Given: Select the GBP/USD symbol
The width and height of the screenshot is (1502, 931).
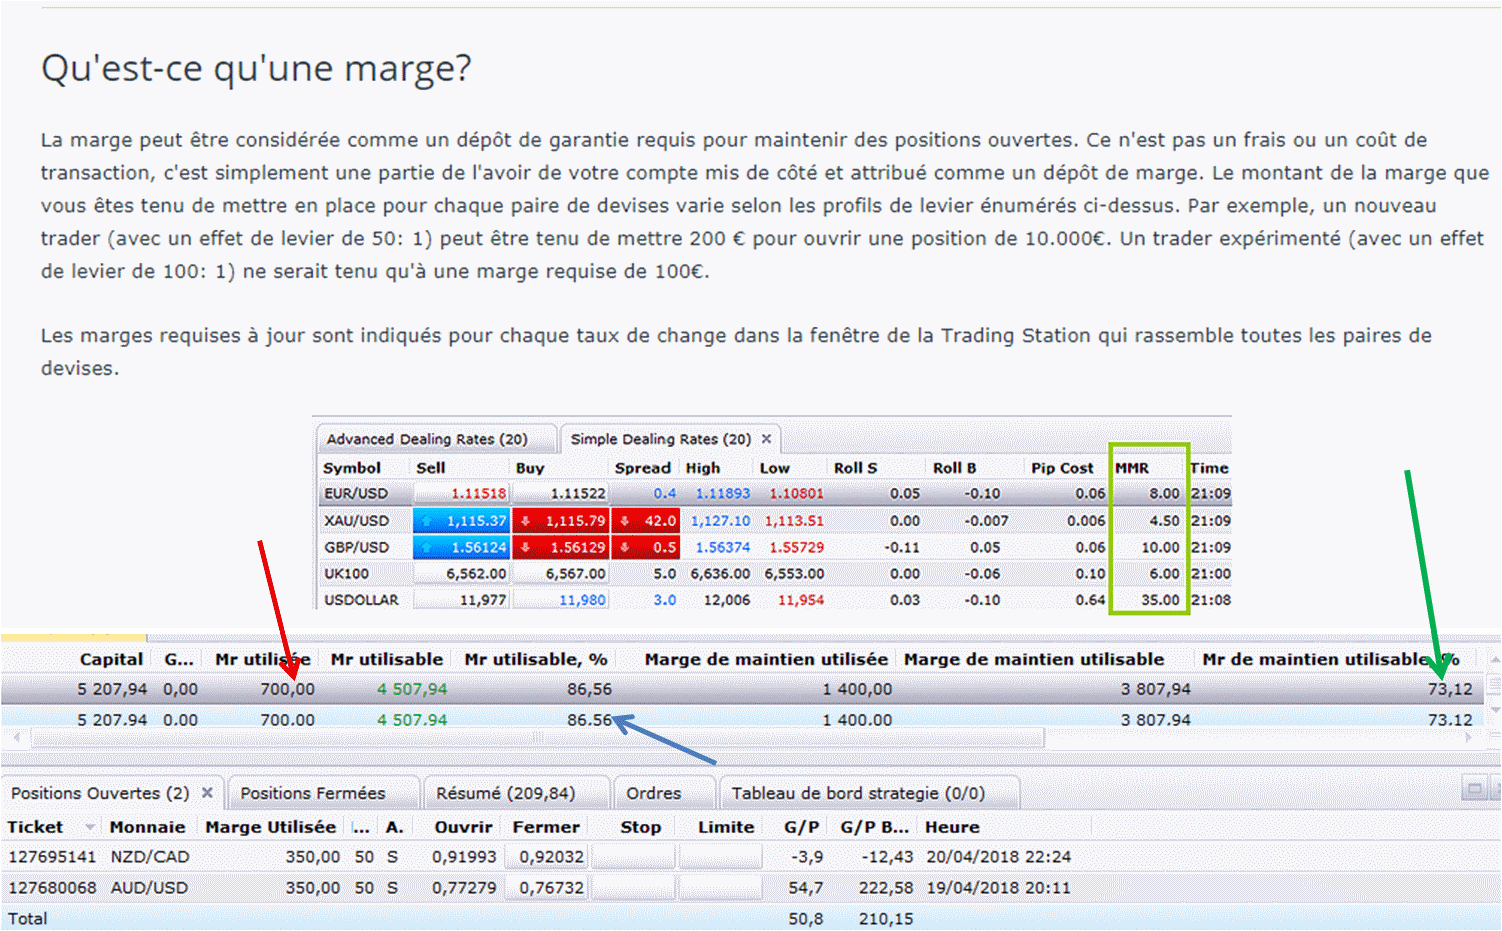Looking at the screenshot, I should pos(356,548).
